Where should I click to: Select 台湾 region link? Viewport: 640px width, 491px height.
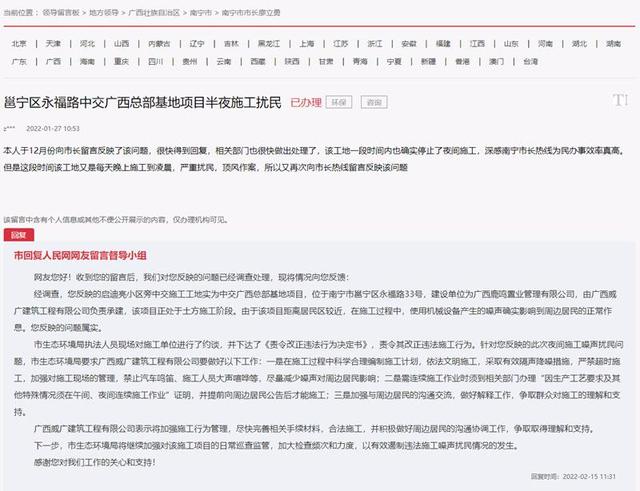pos(531,61)
